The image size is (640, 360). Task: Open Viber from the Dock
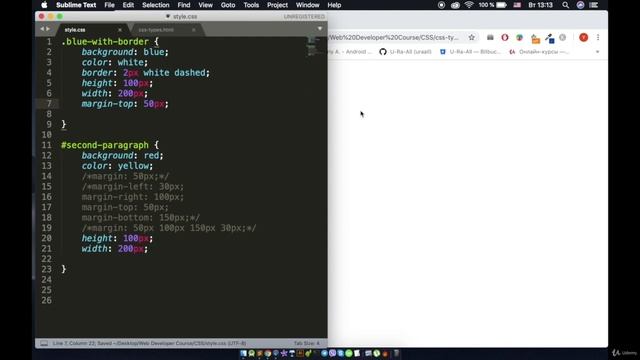point(332,353)
